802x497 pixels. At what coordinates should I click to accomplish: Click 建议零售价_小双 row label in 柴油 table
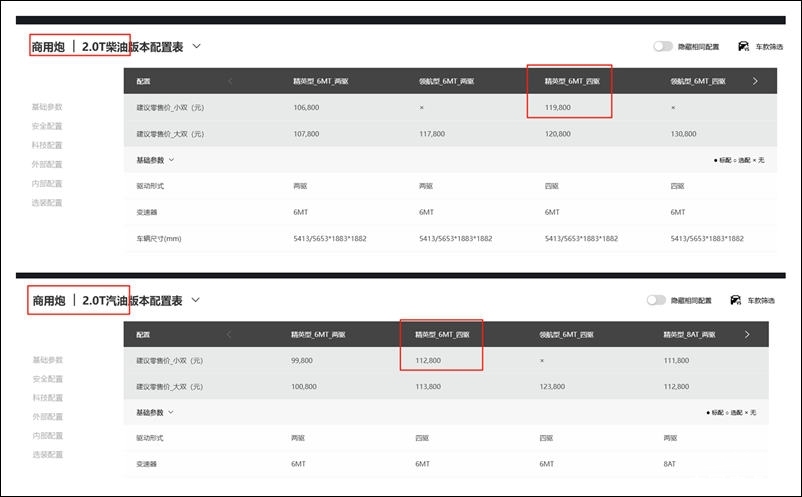[170, 107]
